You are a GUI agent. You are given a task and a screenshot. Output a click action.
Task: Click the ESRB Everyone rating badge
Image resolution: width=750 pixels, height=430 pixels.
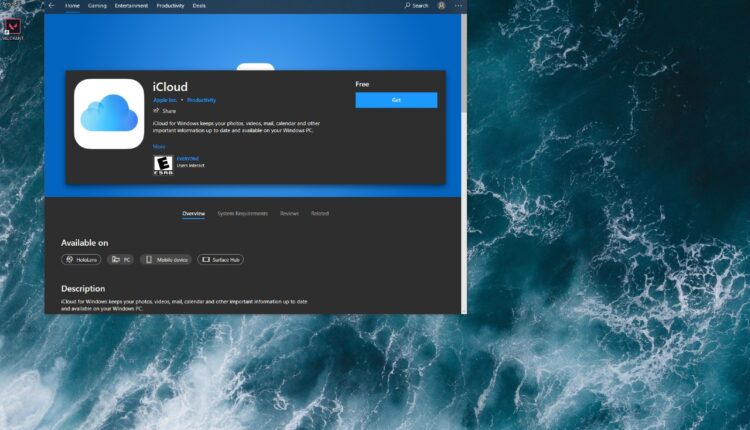(162, 165)
